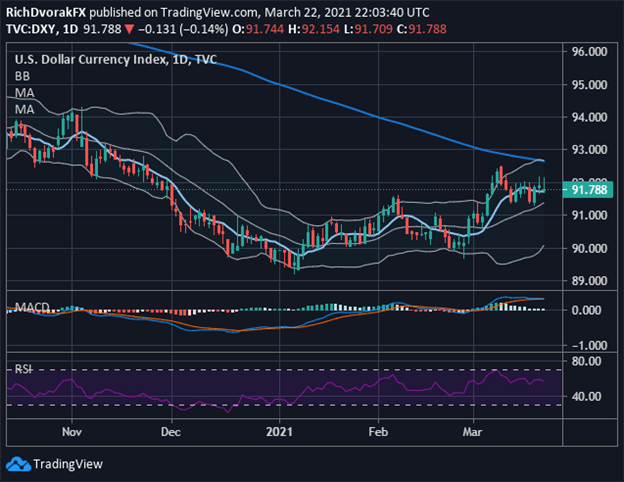Click the red down-arrow price change indicator

tap(129, 29)
